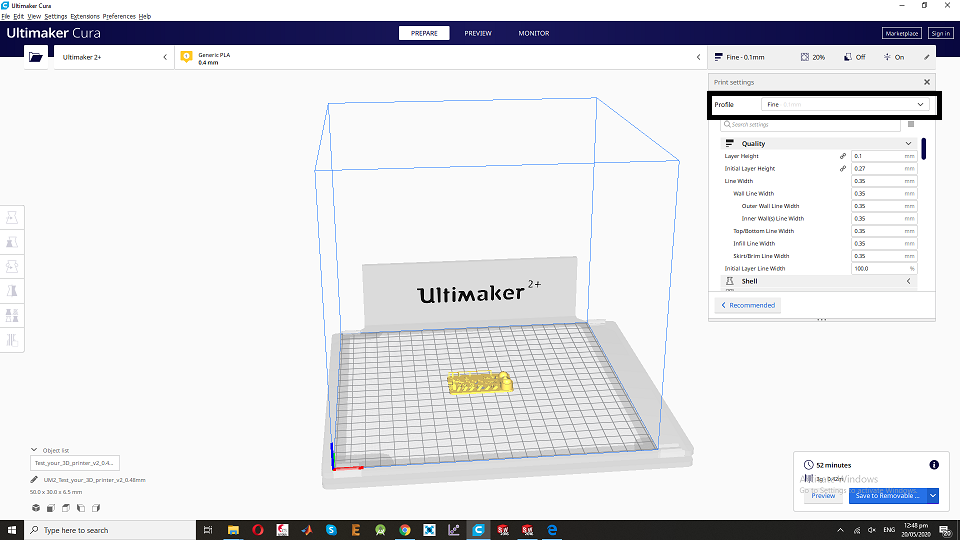This screenshot has width=960, height=540.
Task: Switch to front view cube icon
Action: click(51, 508)
